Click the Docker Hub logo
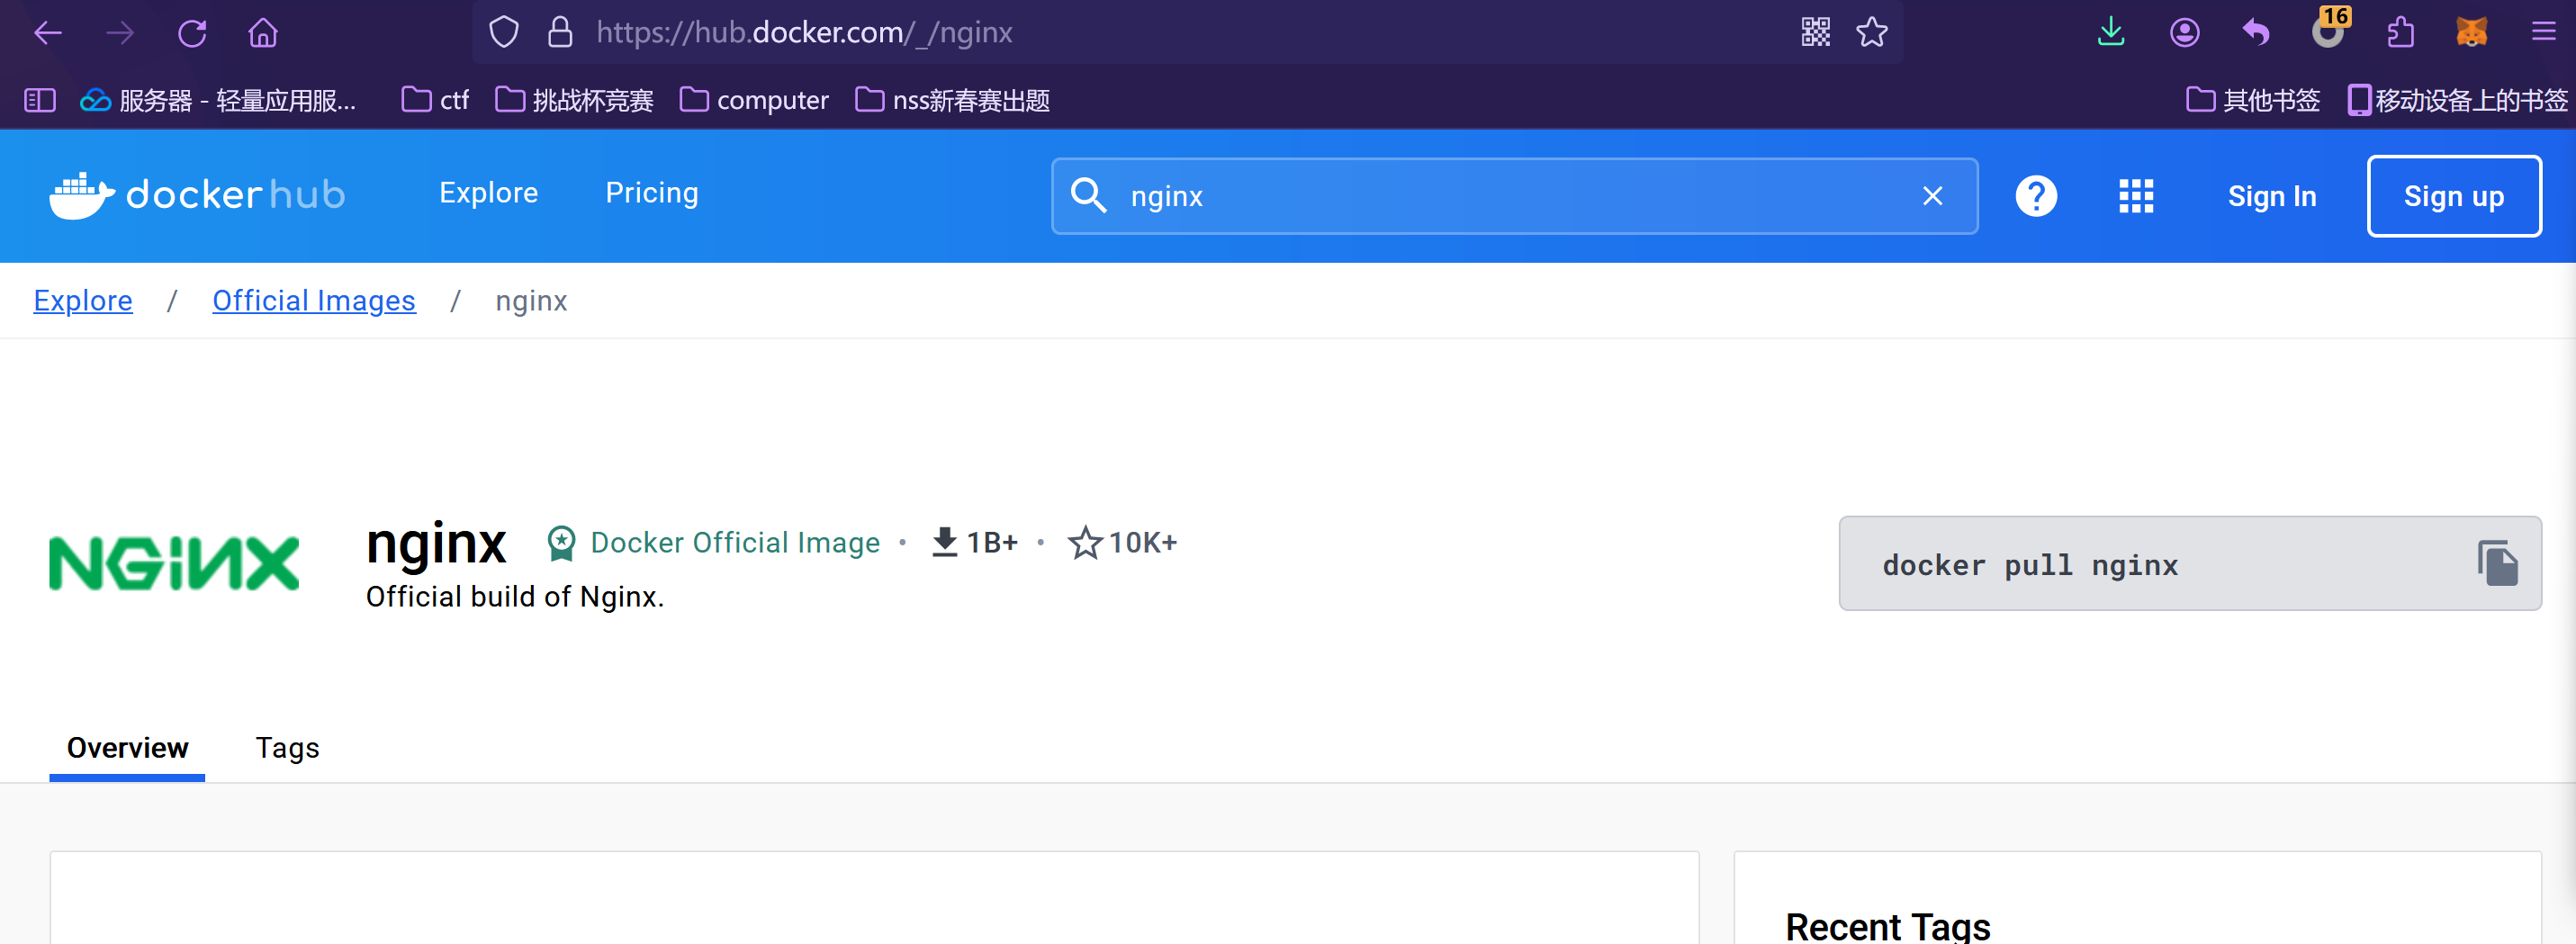This screenshot has width=2576, height=944. click(x=197, y=195)
